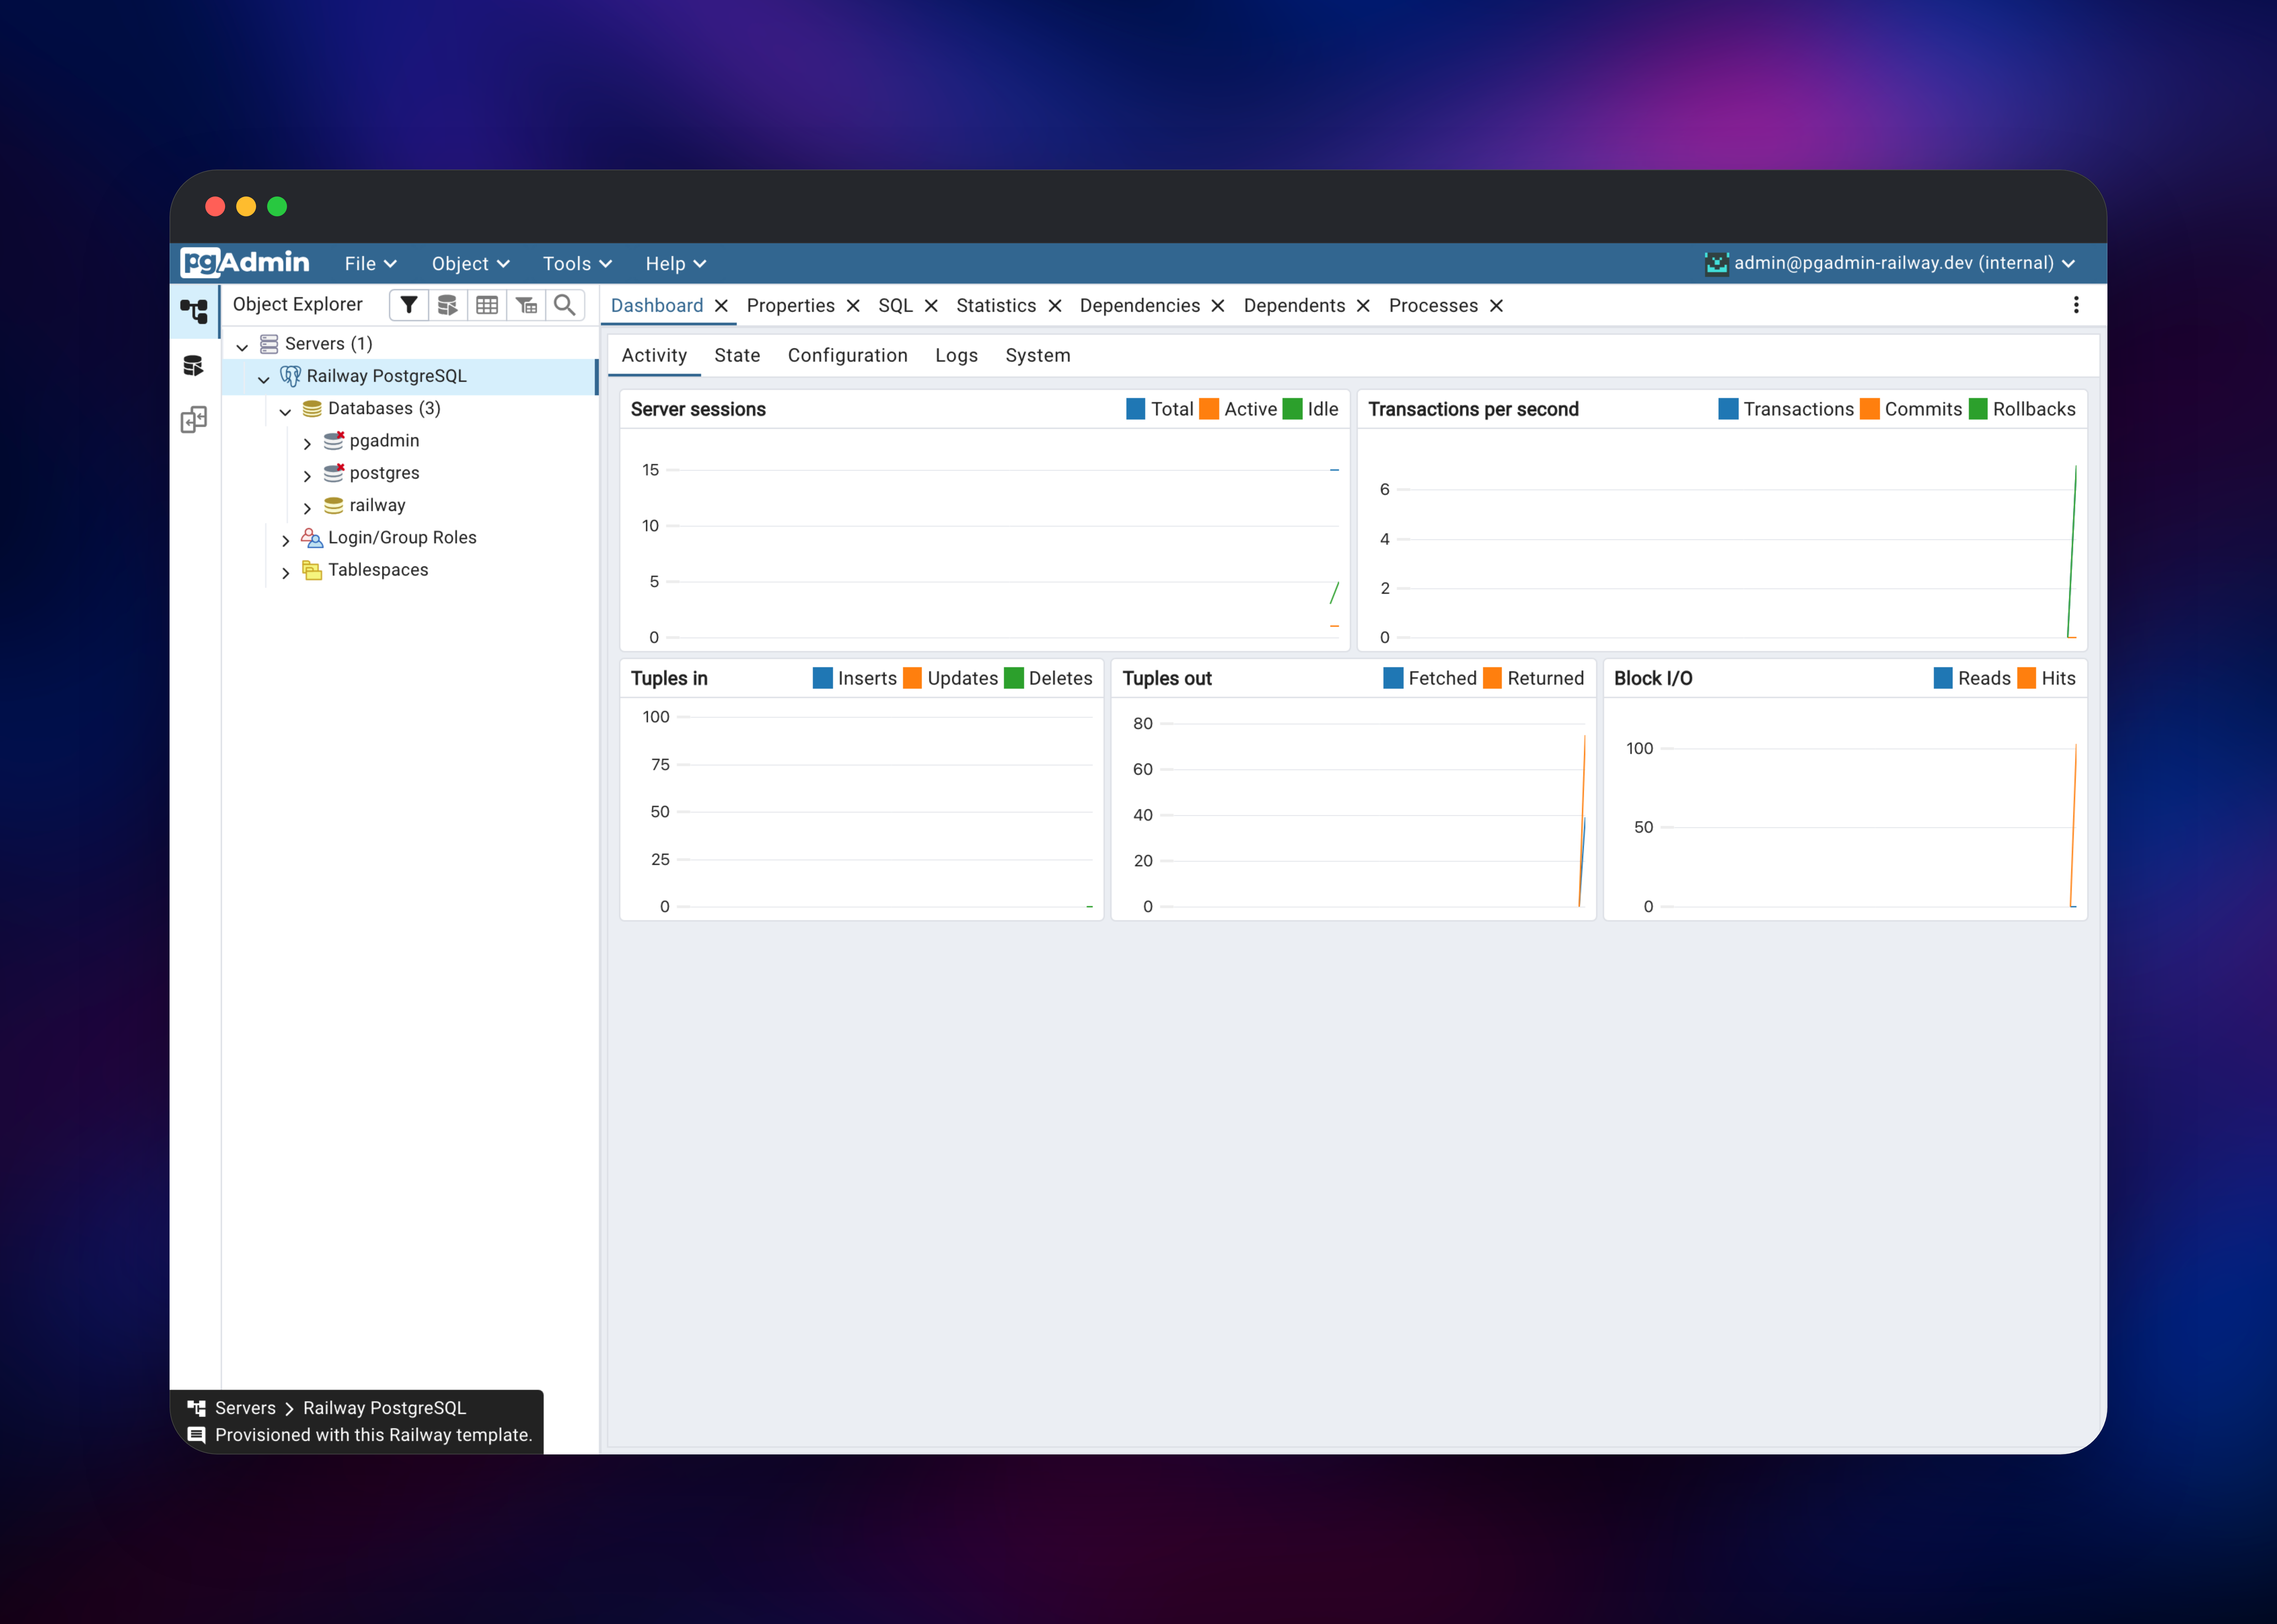Close the Dashboard tab
The width and height of the screenshot is (2277, 1624).
click(721, 306)
